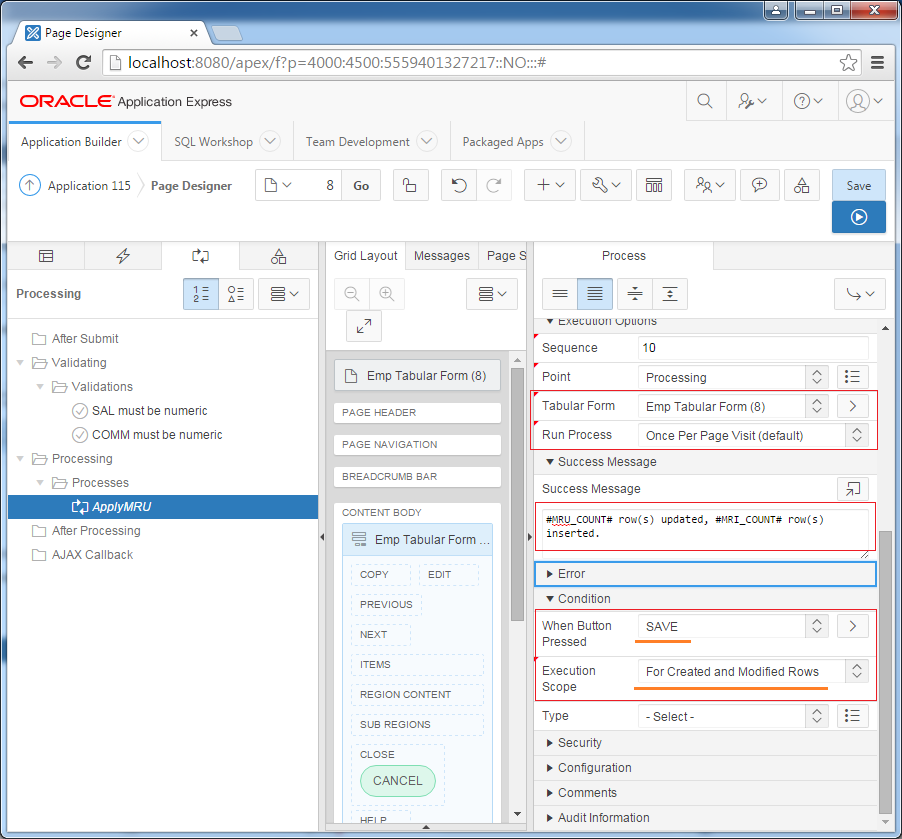Open the Point list of values button
Screen dimensions: 902x839
[852, 377]
